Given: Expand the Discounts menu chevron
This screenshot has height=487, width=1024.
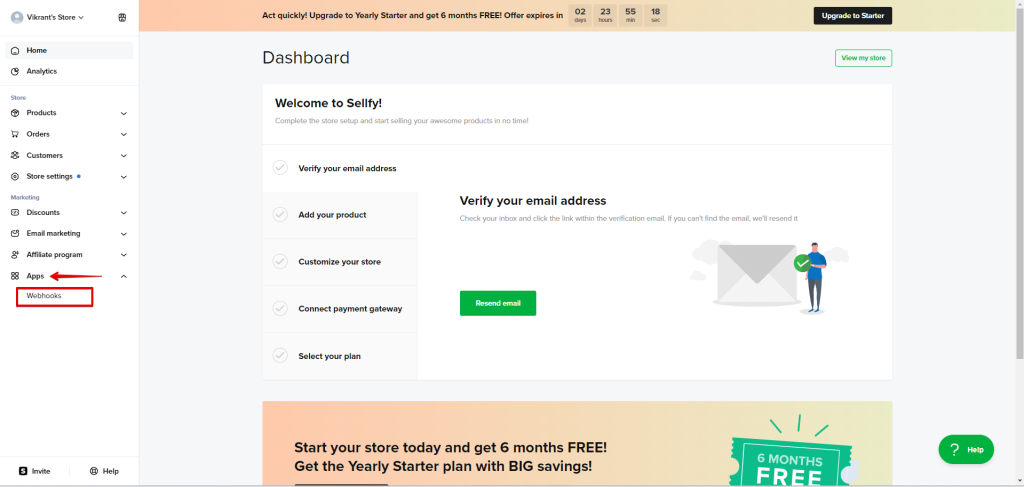Looking at the screenshot, I should click(124, 213).
